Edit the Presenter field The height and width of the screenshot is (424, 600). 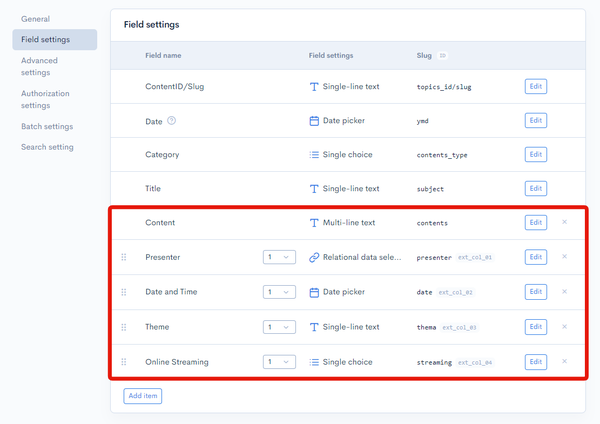pos(536,257)
